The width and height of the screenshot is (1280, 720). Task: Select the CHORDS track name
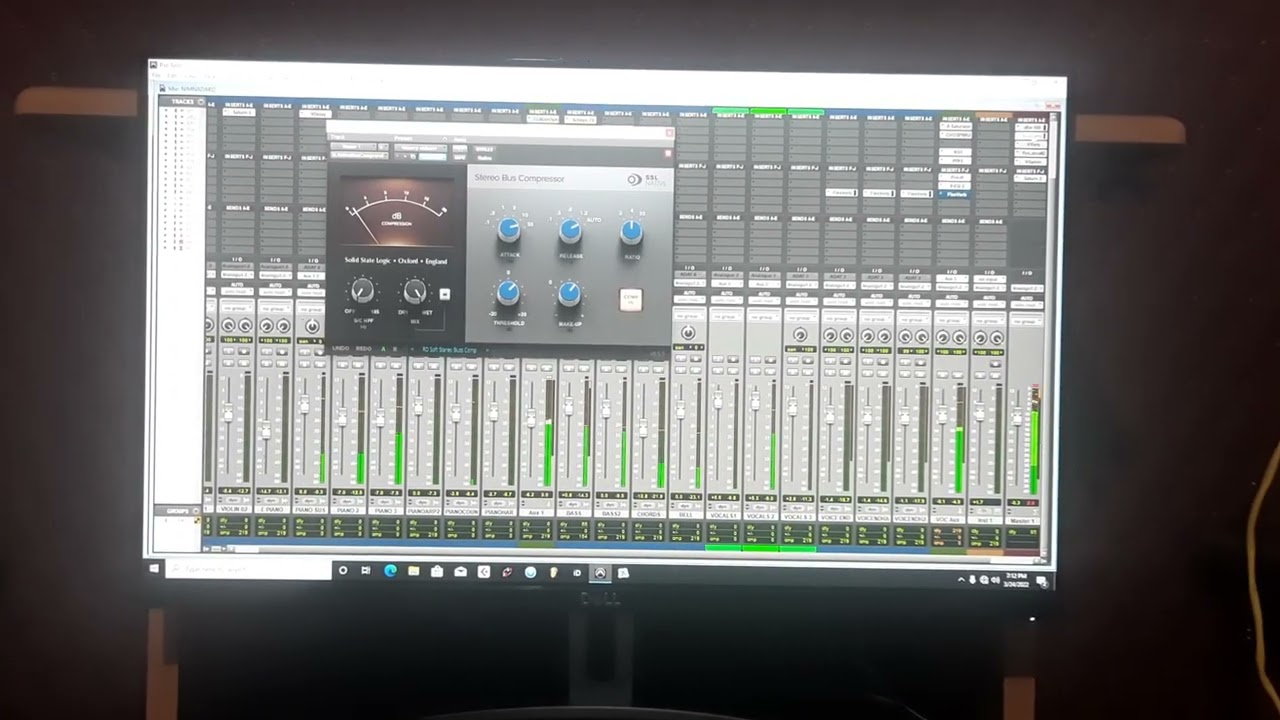[648, 514]
